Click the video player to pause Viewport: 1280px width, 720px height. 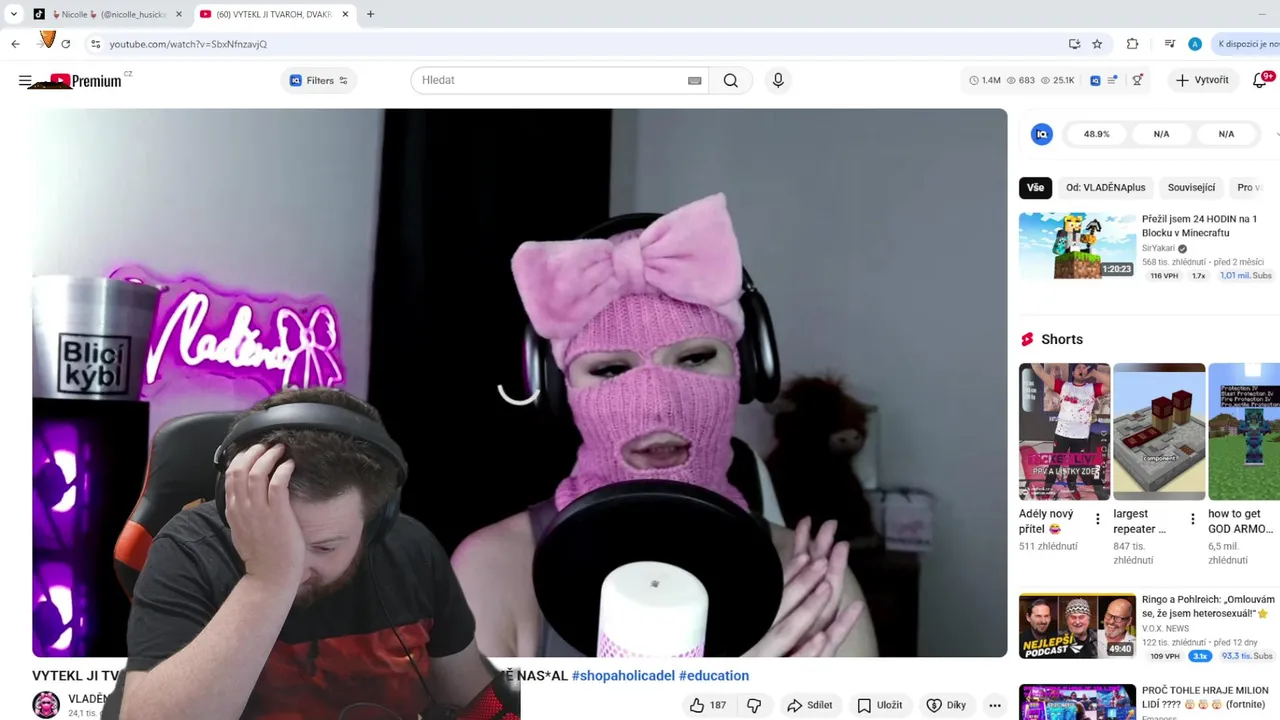(x=519, y=383)
